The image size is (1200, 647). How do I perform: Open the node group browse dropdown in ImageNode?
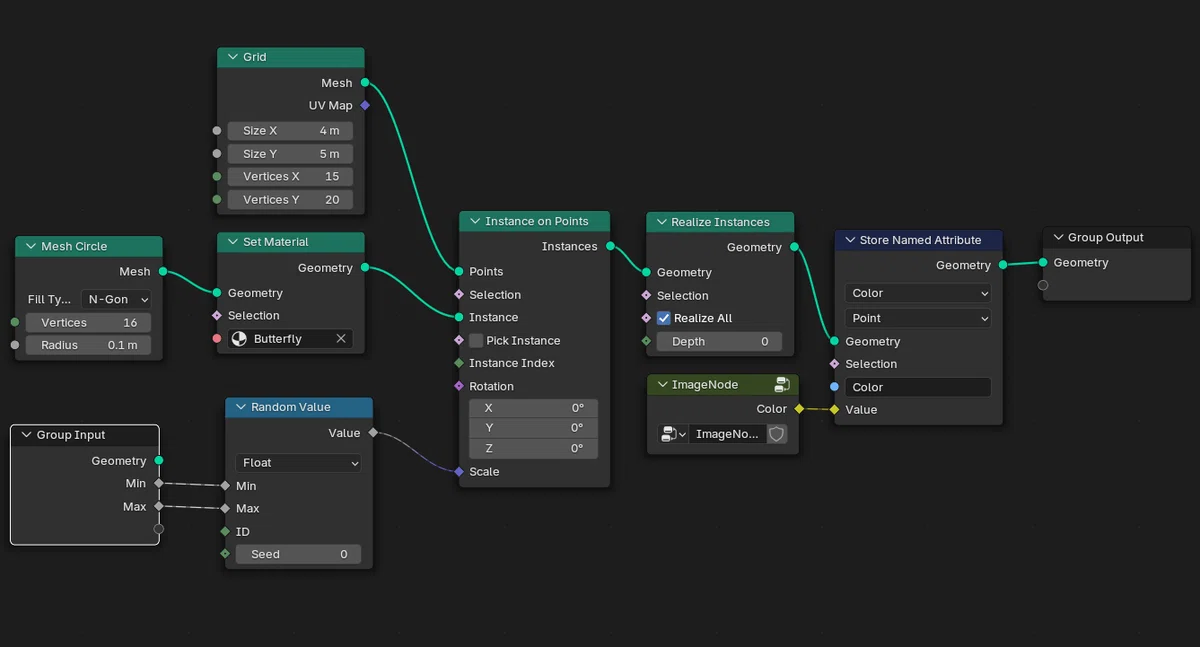(673, 434)
